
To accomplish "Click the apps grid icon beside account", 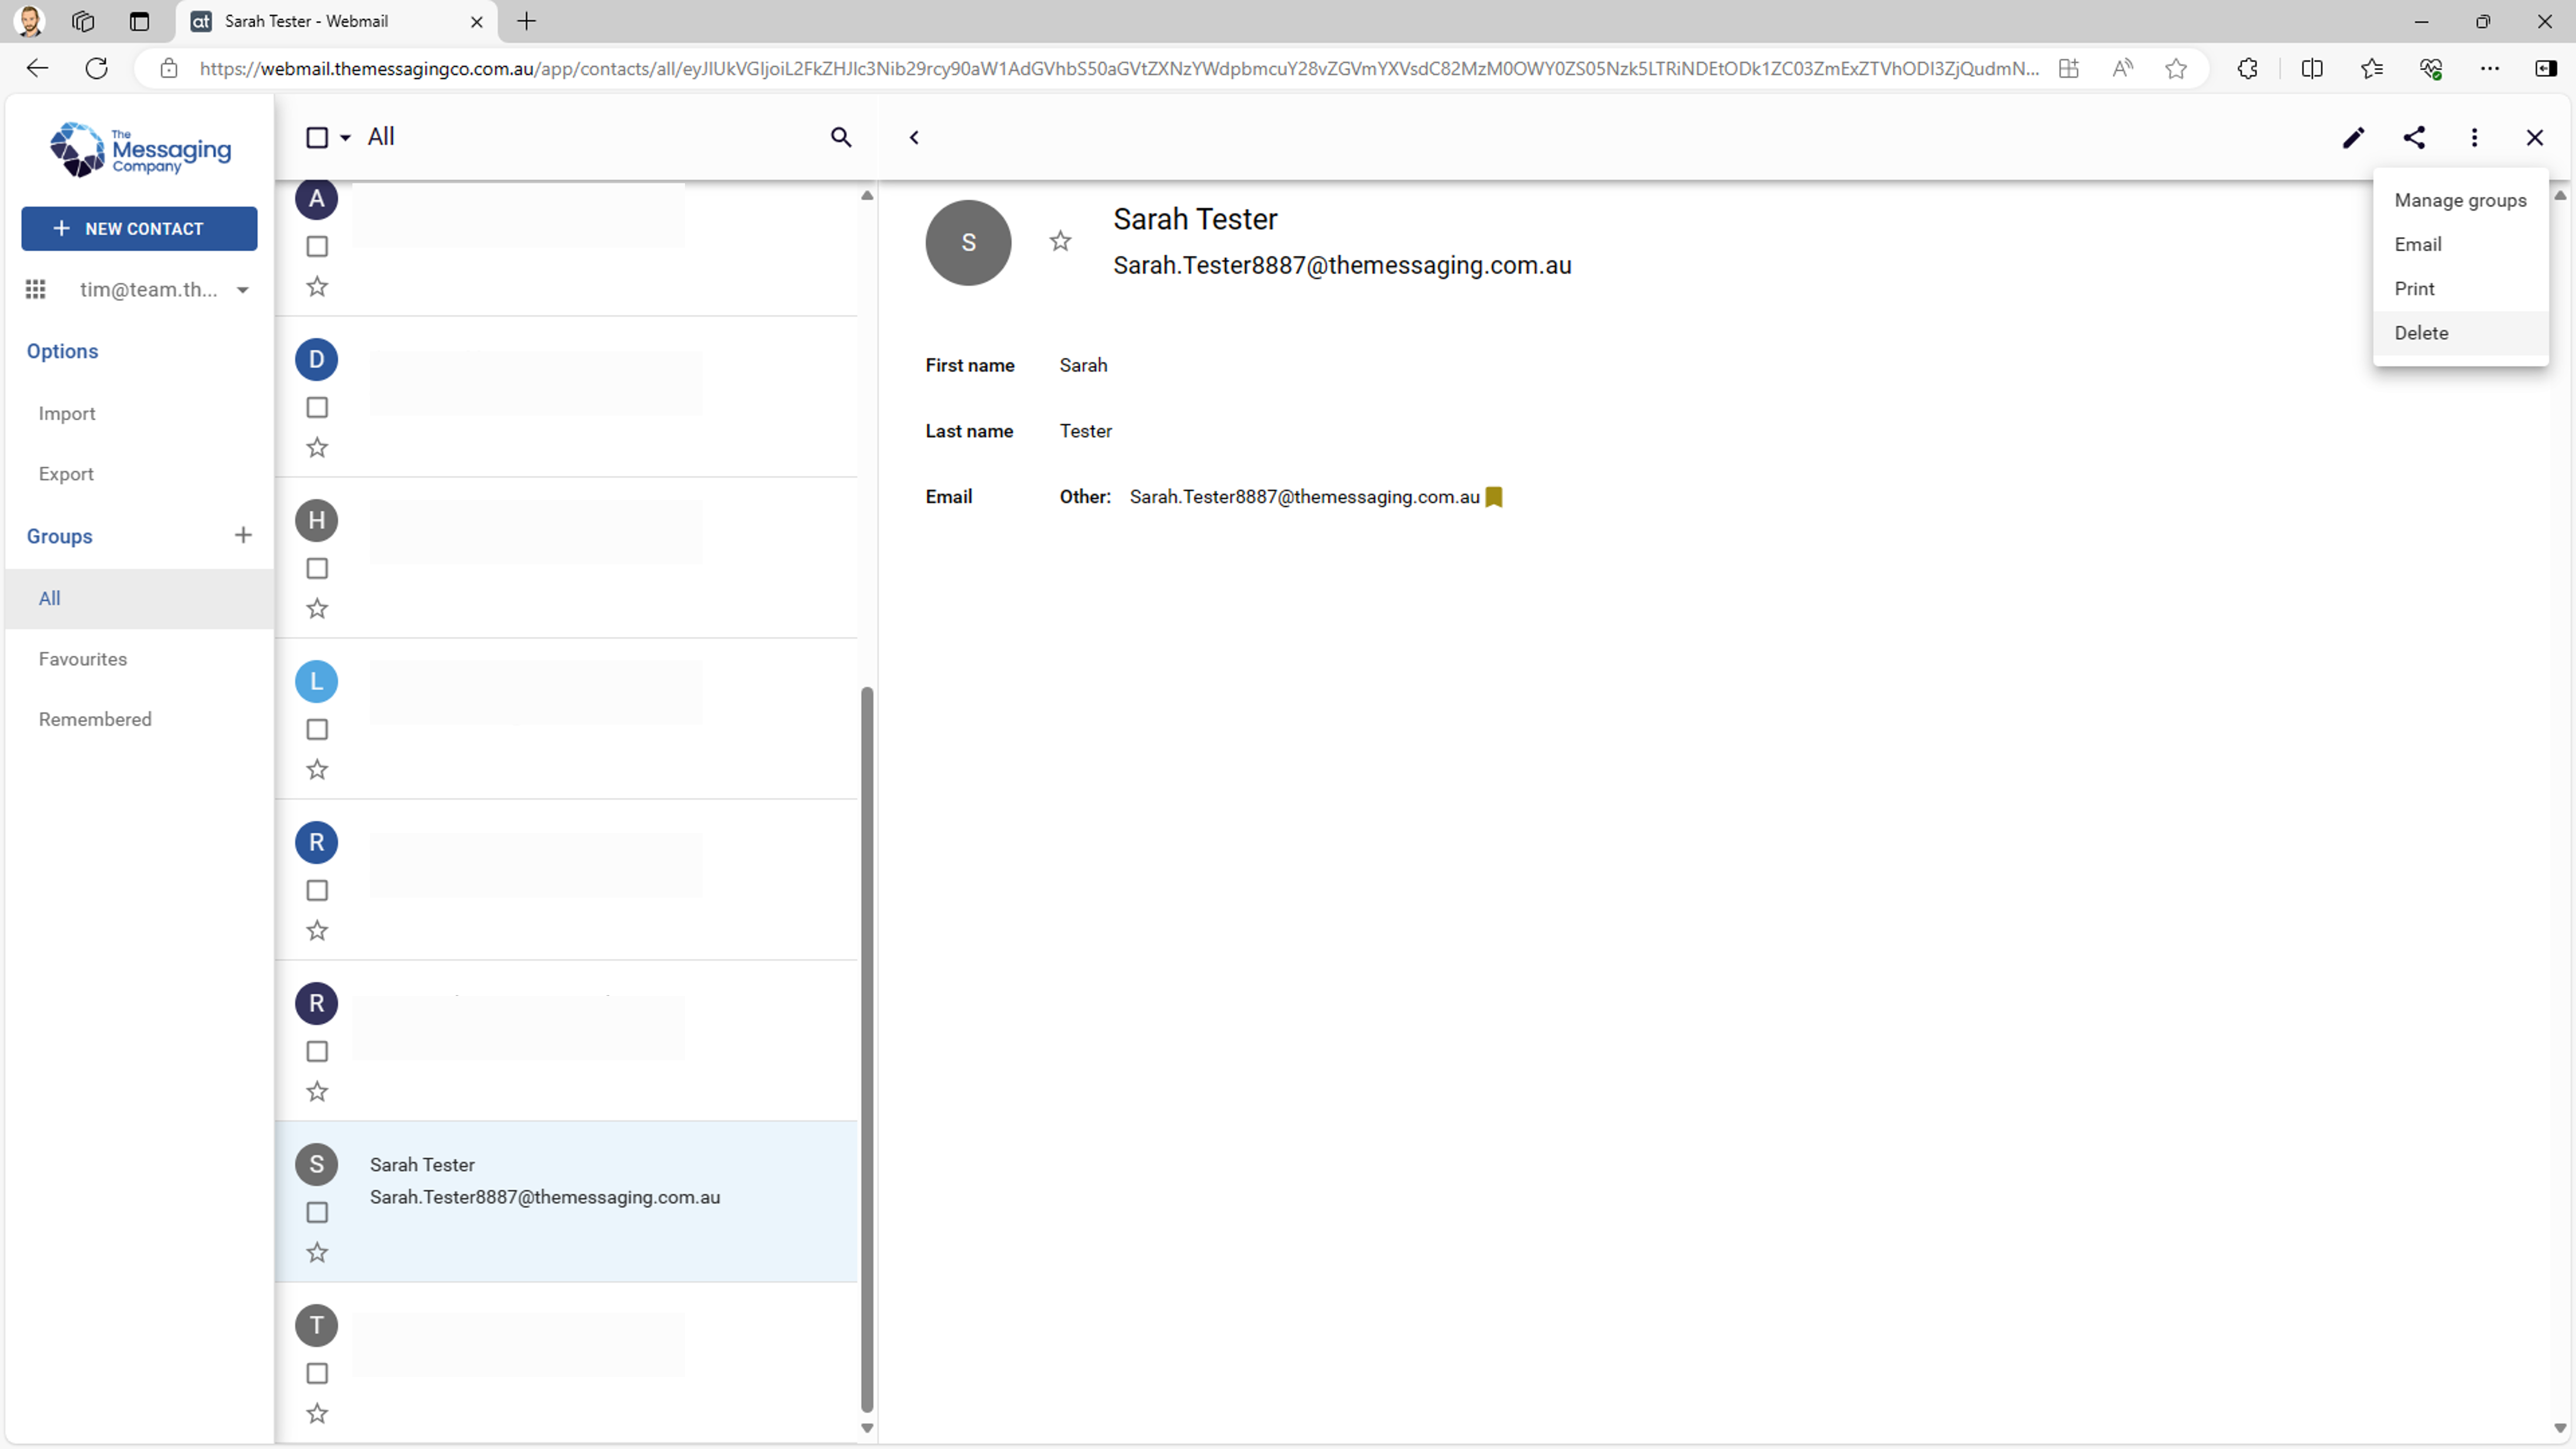I will pyautogui.click(x=36, y=290).
